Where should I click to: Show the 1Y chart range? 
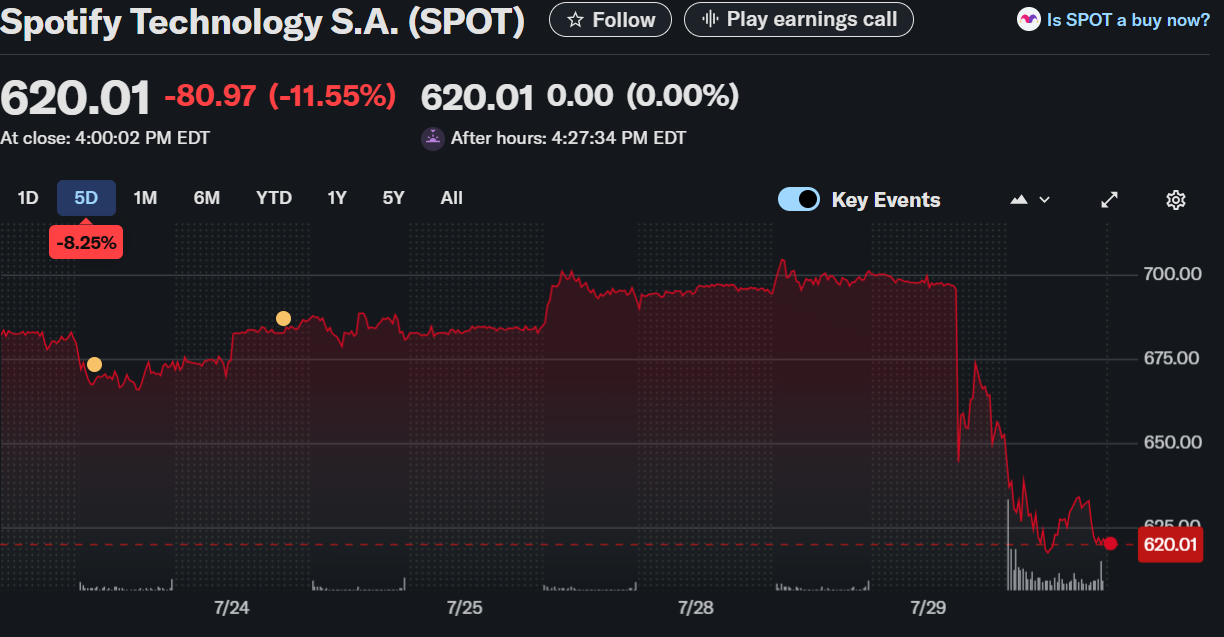337,198
